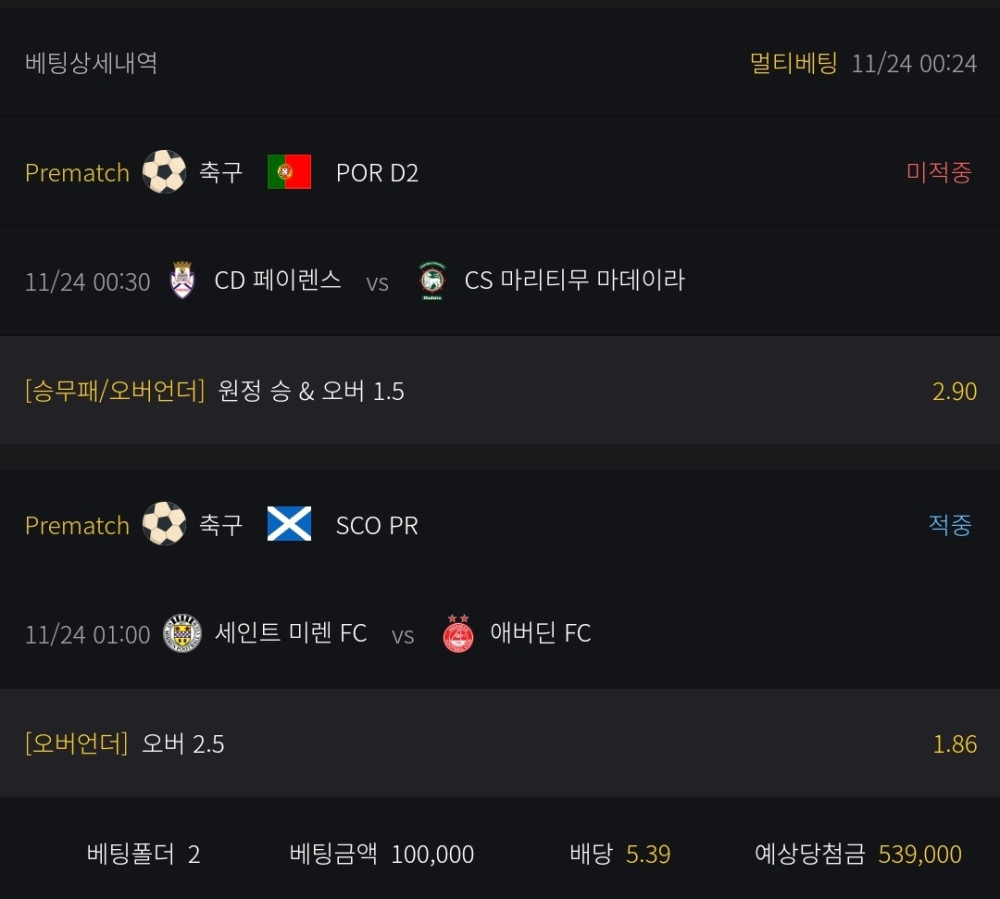Select the 오버 2.5 pick row
Image resolution: width=1000 pixels, height=899 pixels.
183,744
